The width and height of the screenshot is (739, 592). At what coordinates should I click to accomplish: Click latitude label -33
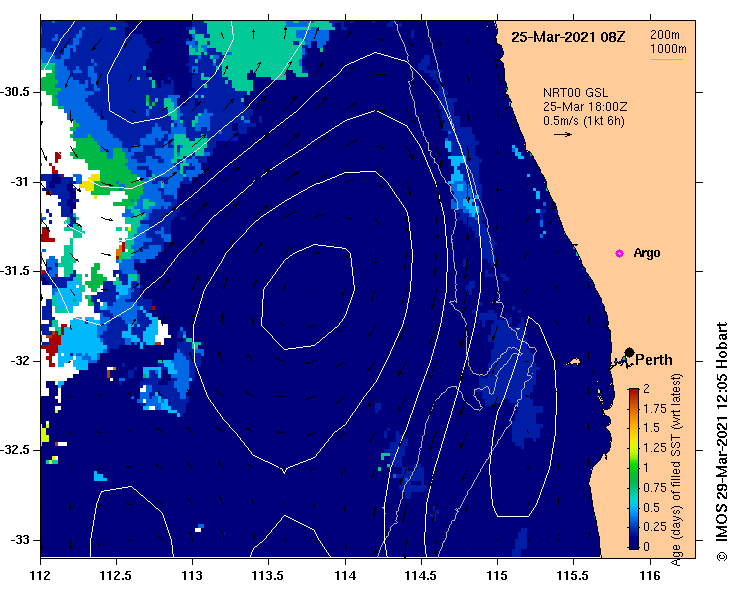pos(19,540)
